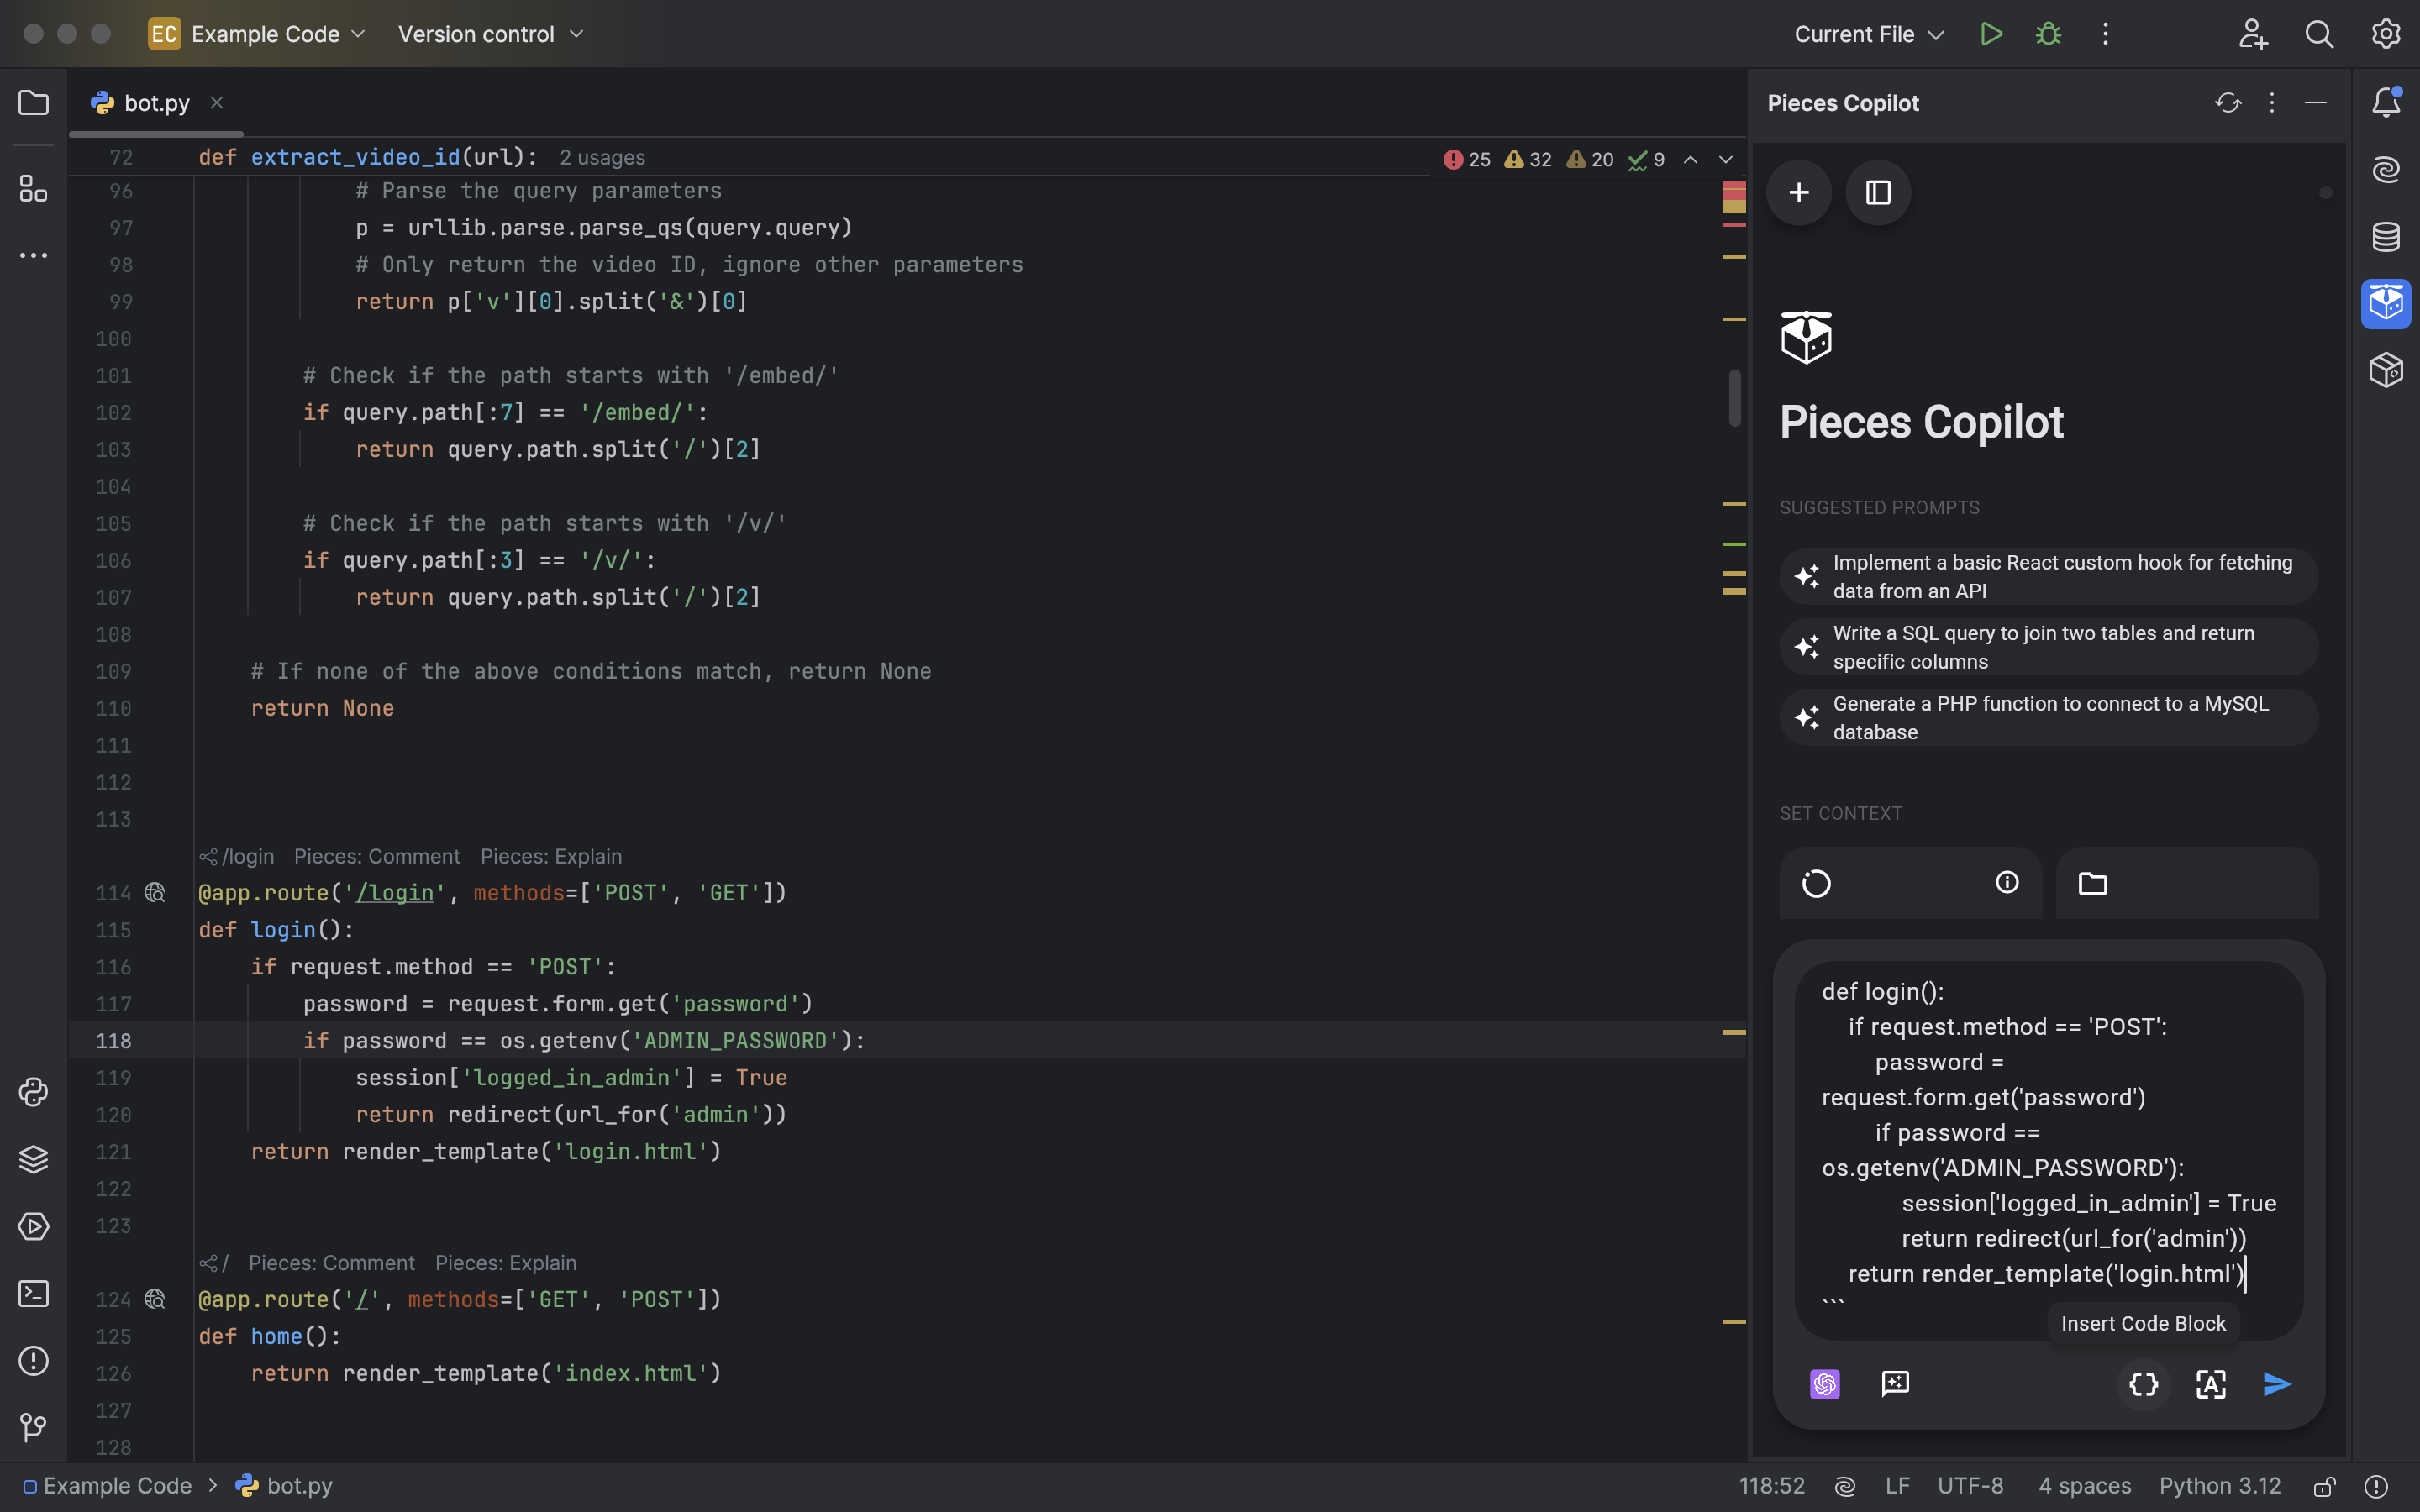Open the Python Console tool window
This screenshot has width=2420, height=1512.
pos(33,1092)
